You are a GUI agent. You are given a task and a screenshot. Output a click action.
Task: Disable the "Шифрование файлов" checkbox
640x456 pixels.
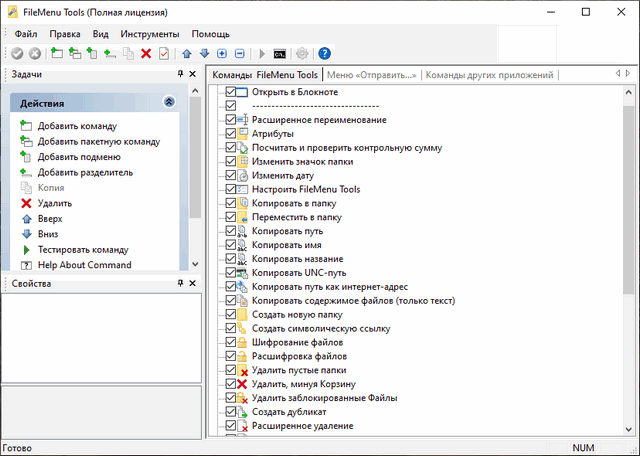231,343
